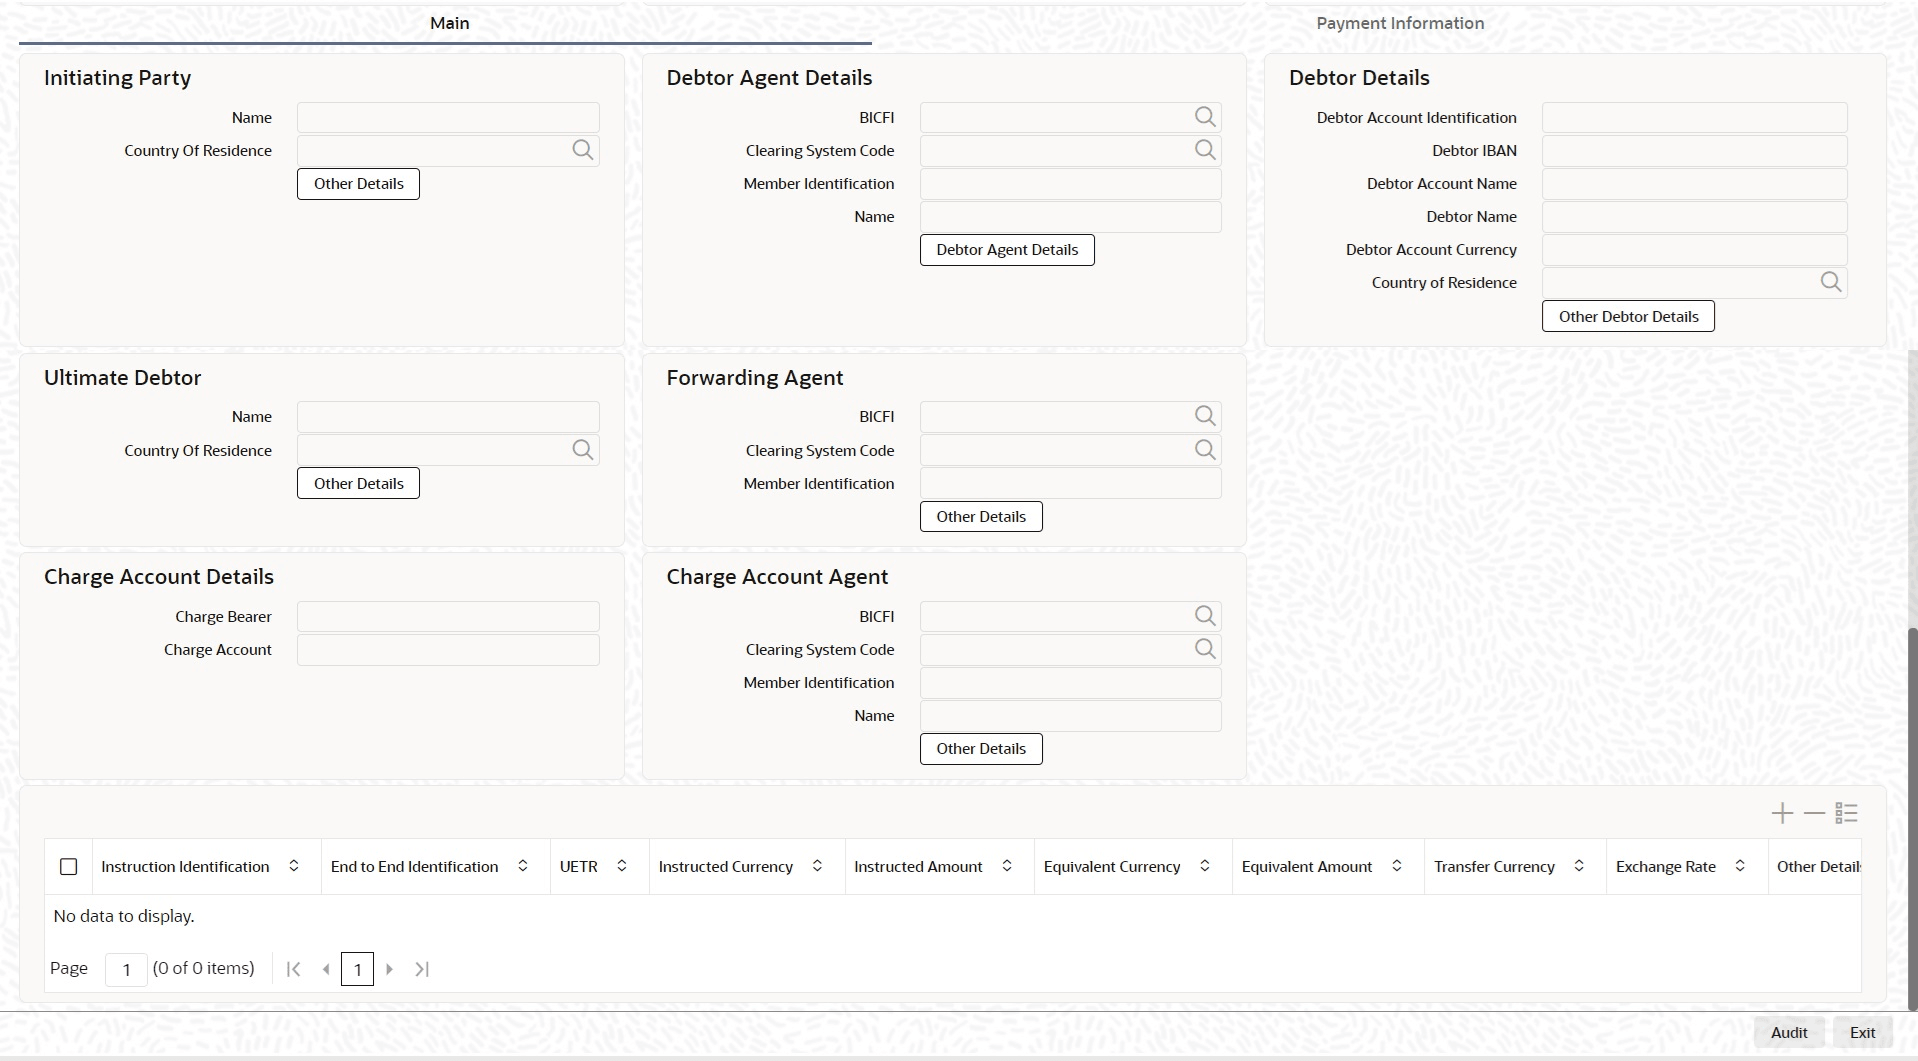Add a new row with the plus icon
The image size is (1918, 1061).
[1782, 813]
